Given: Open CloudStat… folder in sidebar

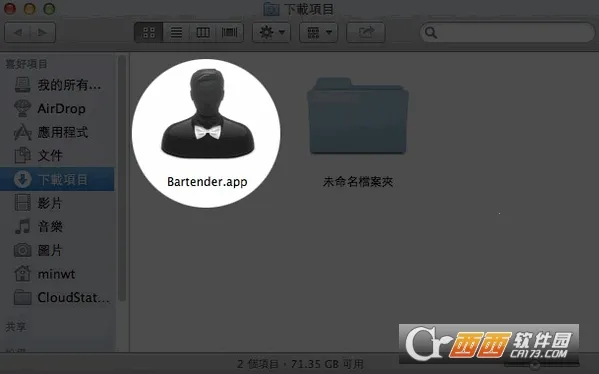Looking at the screenshot, I should (x=57, y=297).
